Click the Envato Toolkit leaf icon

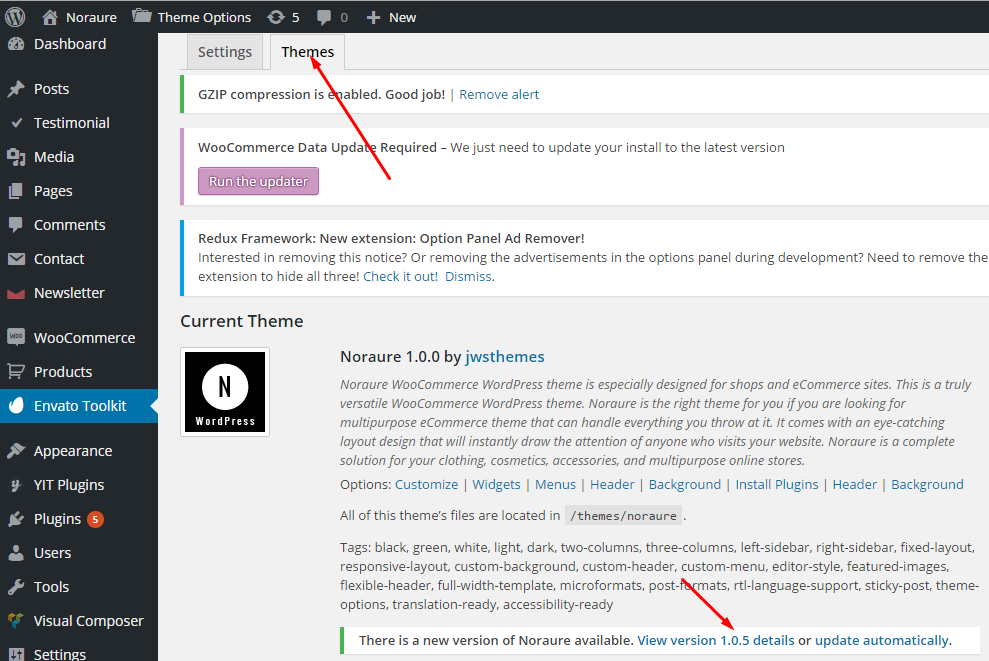[x=16, y=405]
